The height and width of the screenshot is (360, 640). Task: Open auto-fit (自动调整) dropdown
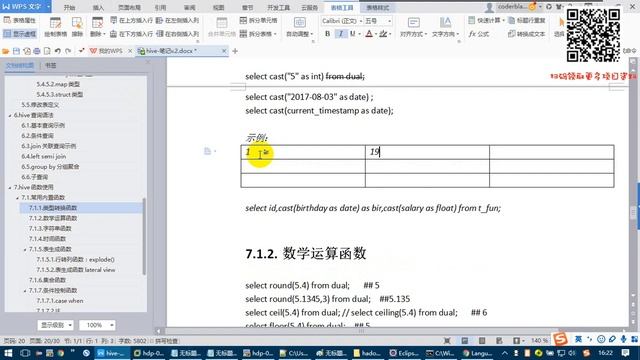coord(300,27)
